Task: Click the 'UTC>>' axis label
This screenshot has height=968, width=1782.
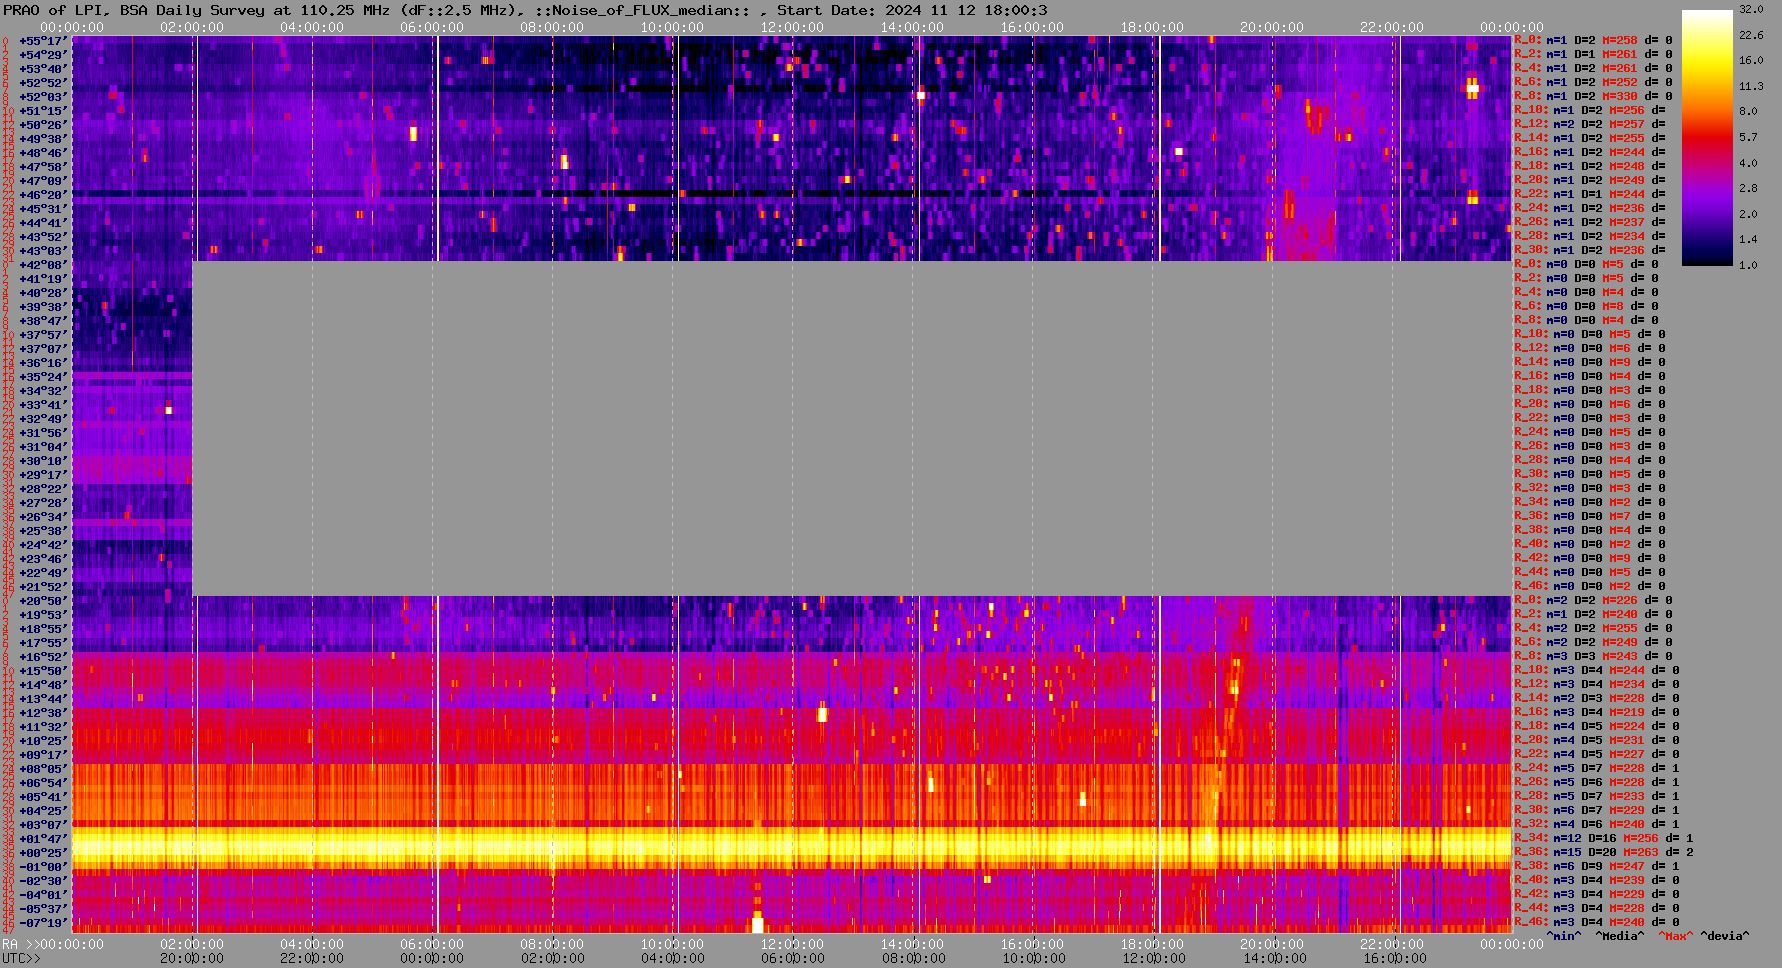Action: [22, 958]
